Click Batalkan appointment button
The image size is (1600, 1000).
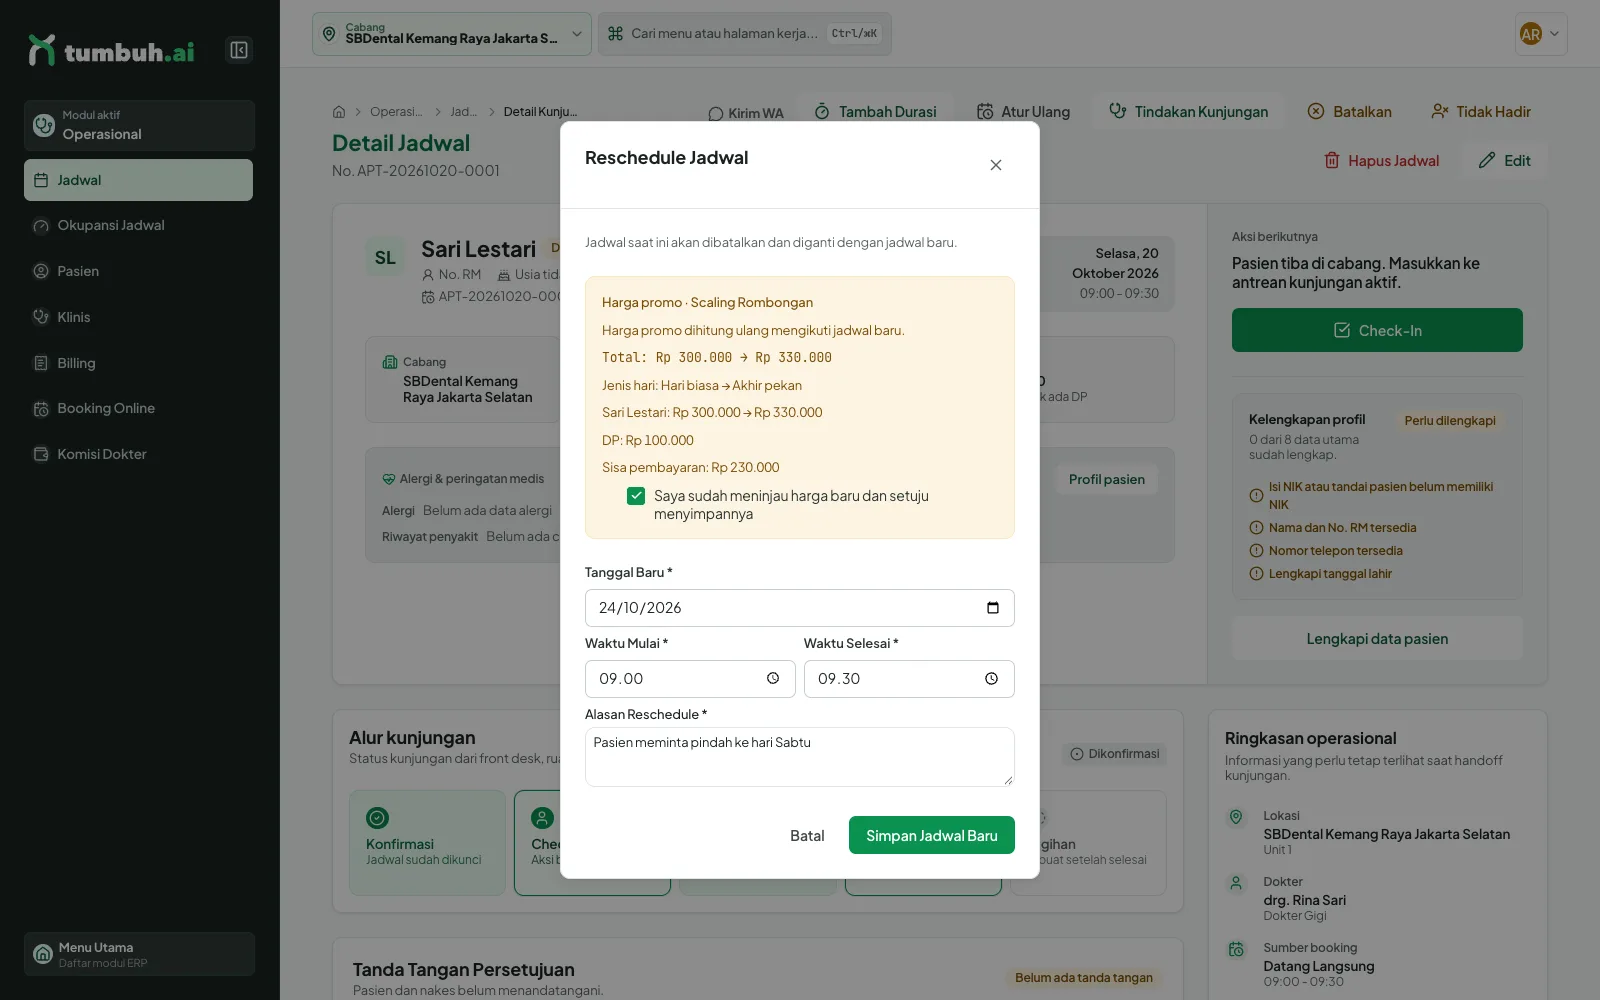tap(1349, 112)
